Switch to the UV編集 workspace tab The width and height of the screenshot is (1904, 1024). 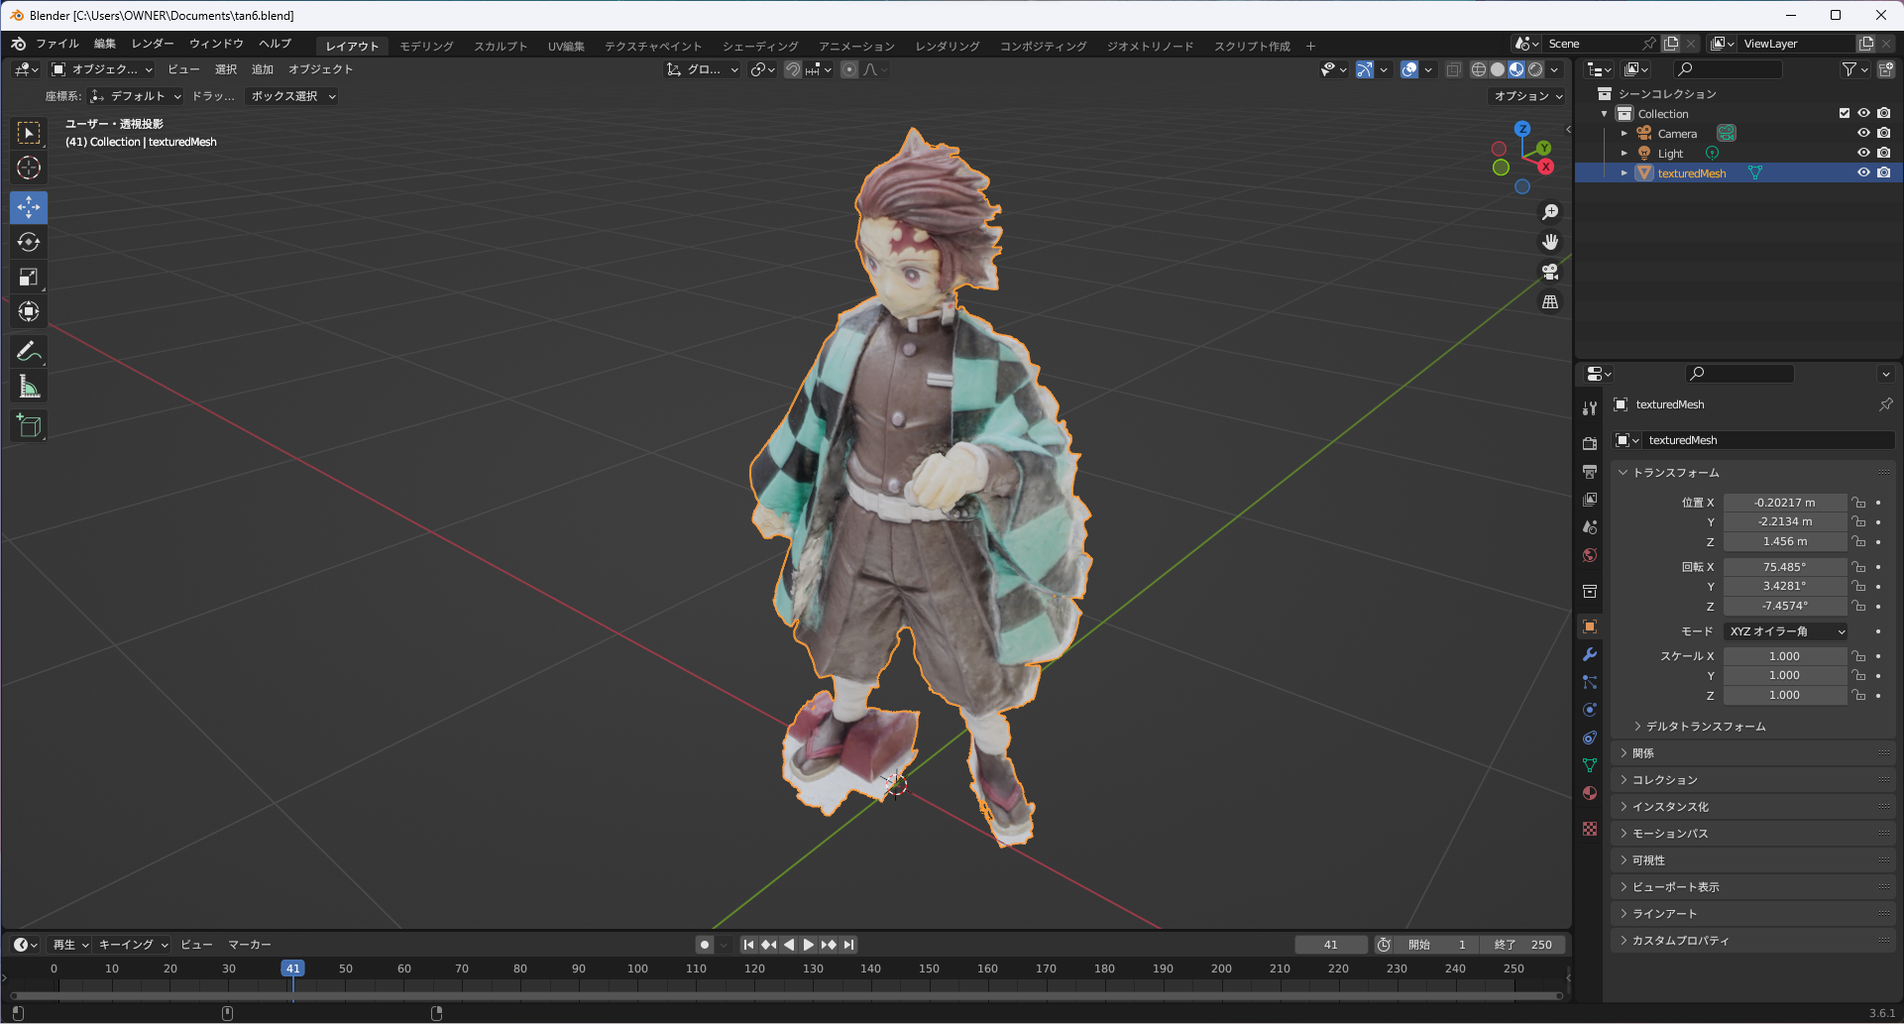tap(566, 46)
